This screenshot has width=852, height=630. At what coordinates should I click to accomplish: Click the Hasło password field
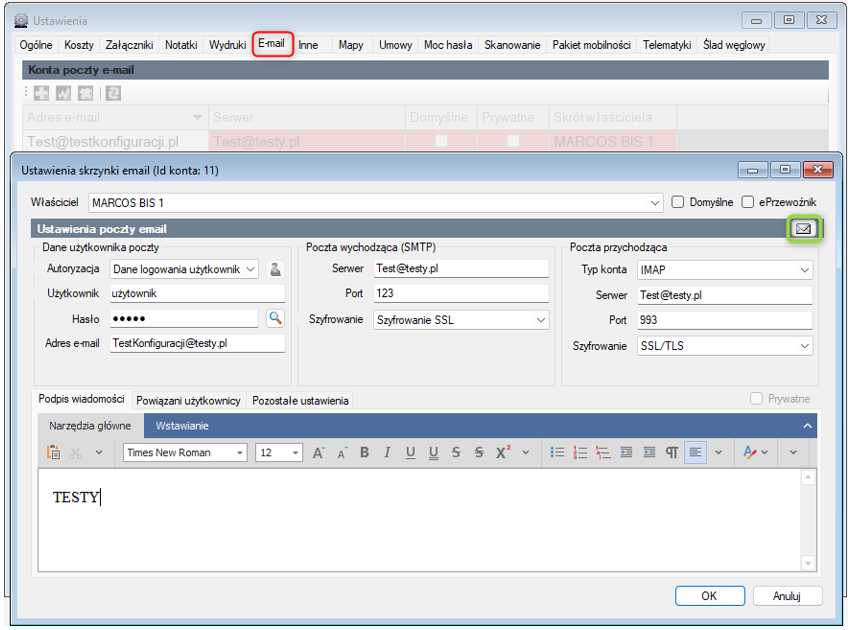point(184,319)
